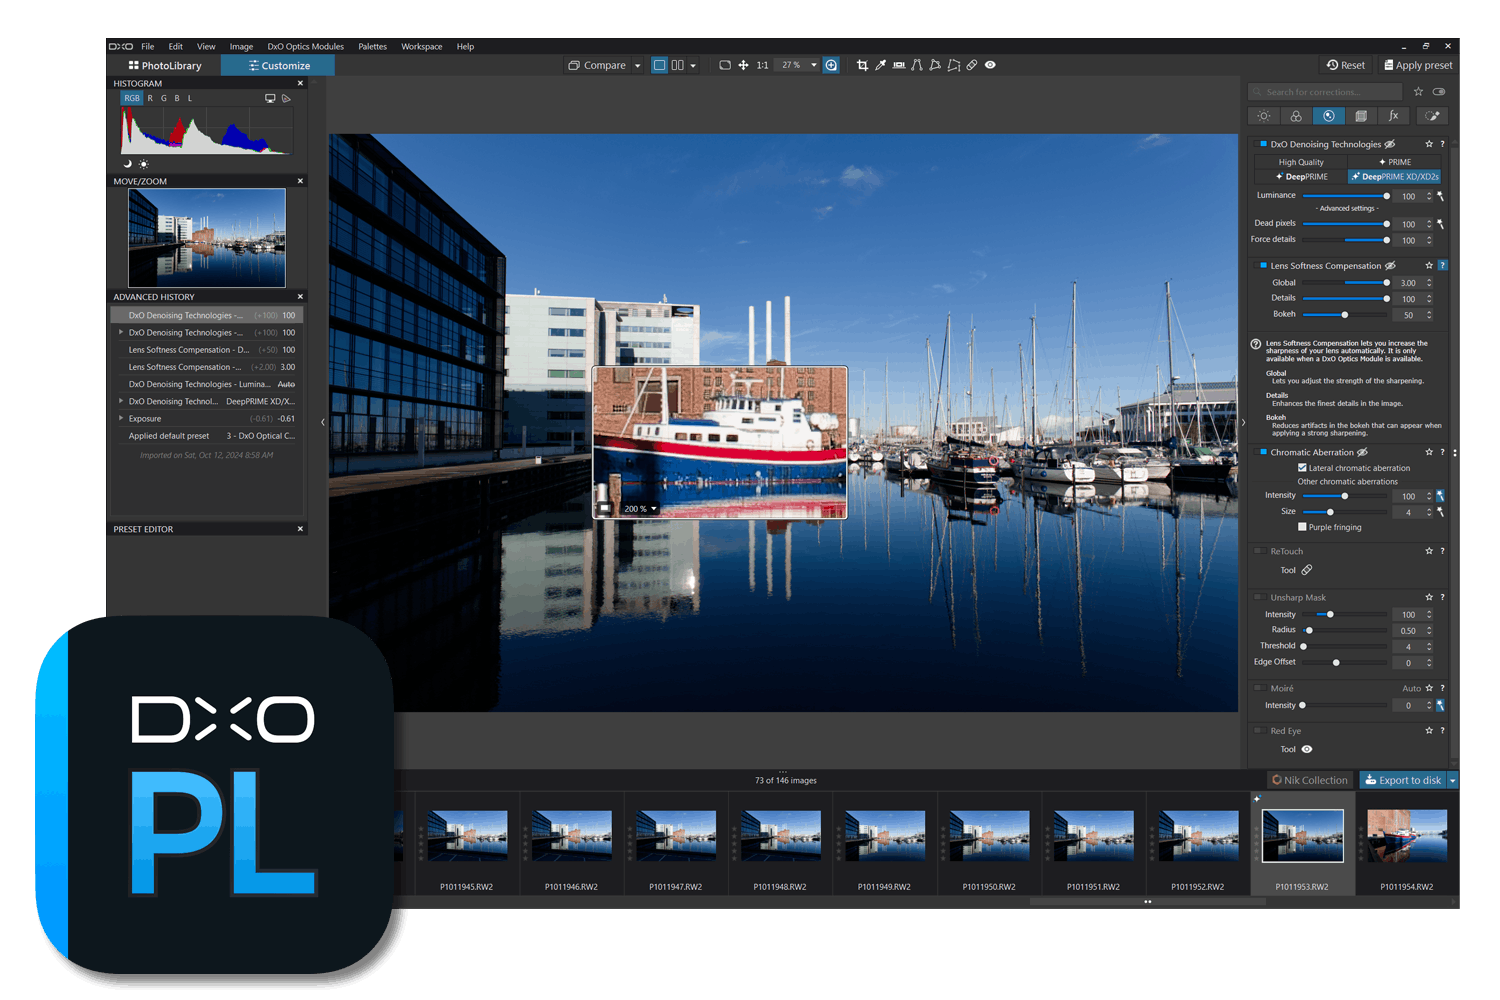The image size is (1500, 1000).
Task: Open the File menu
Action: click(x=148, y=47)
